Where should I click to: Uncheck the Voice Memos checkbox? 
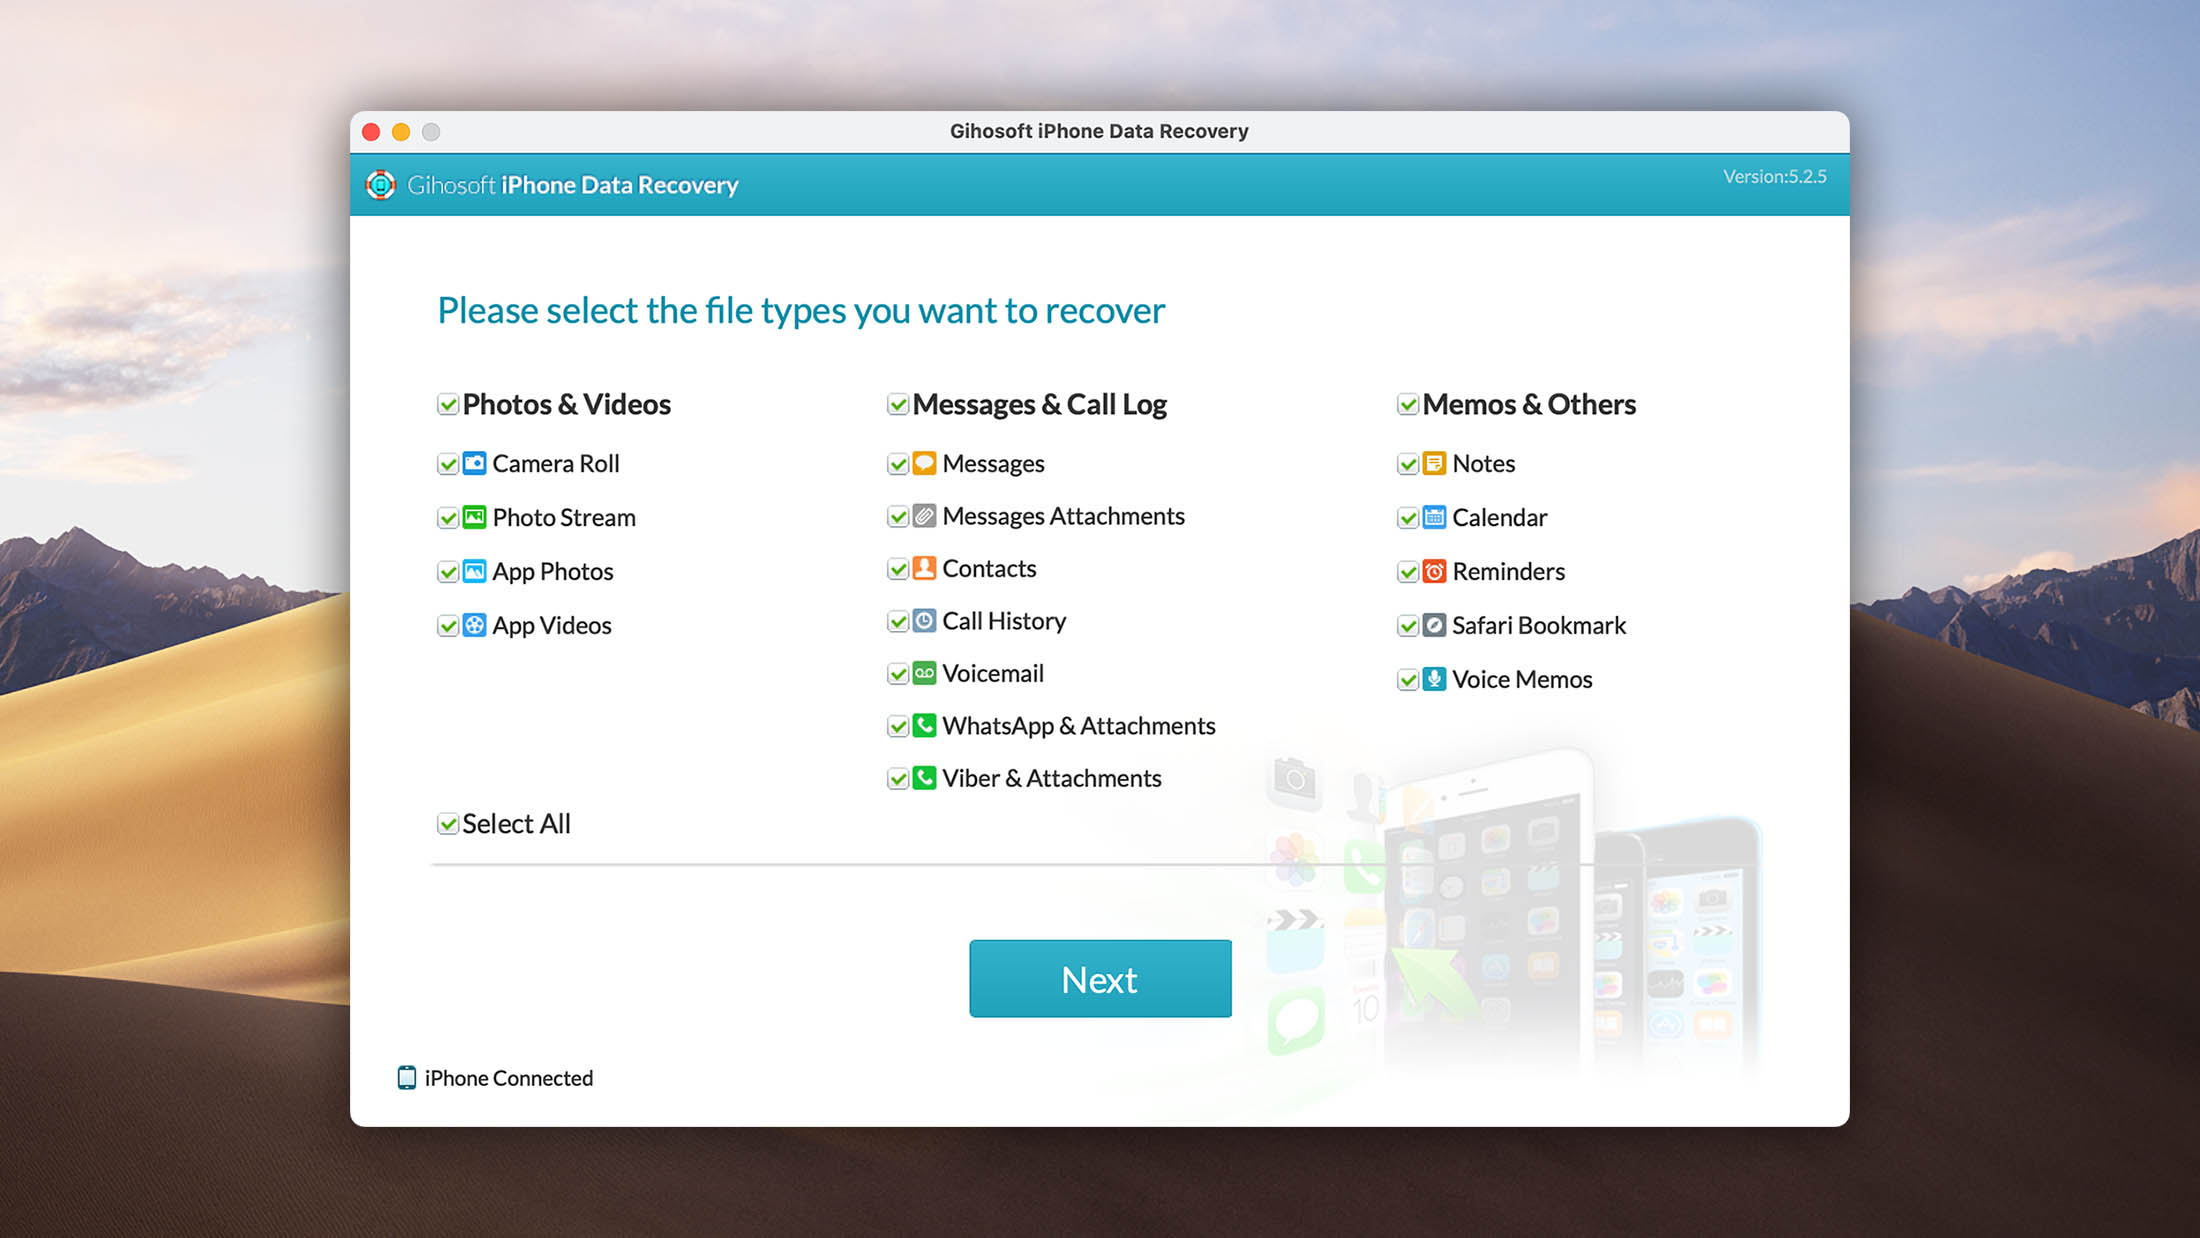1408,680
